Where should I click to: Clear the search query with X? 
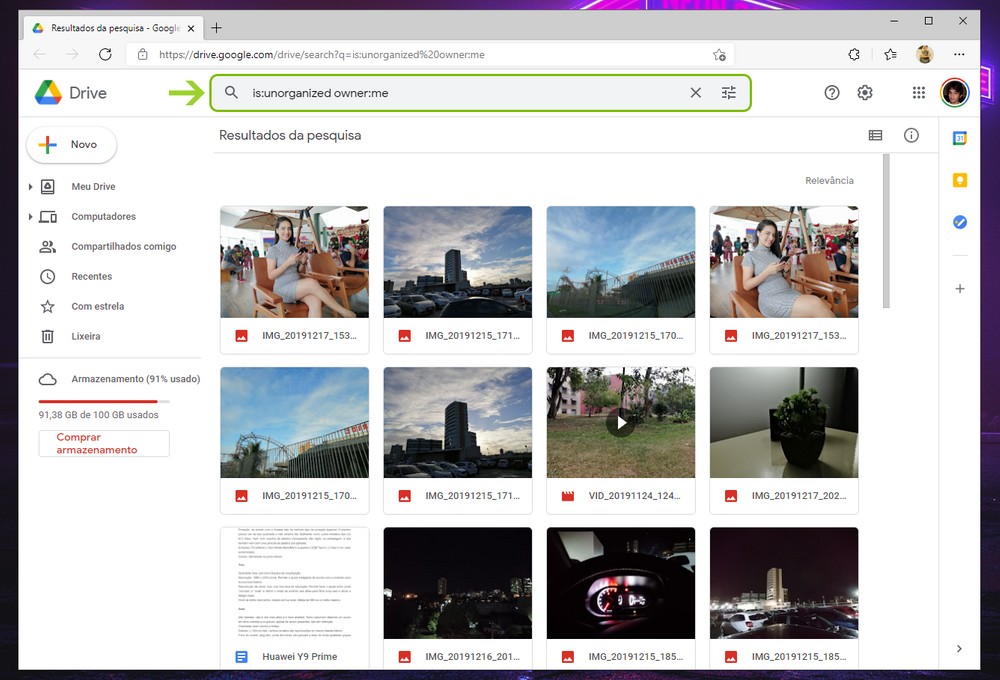point(696,93)
